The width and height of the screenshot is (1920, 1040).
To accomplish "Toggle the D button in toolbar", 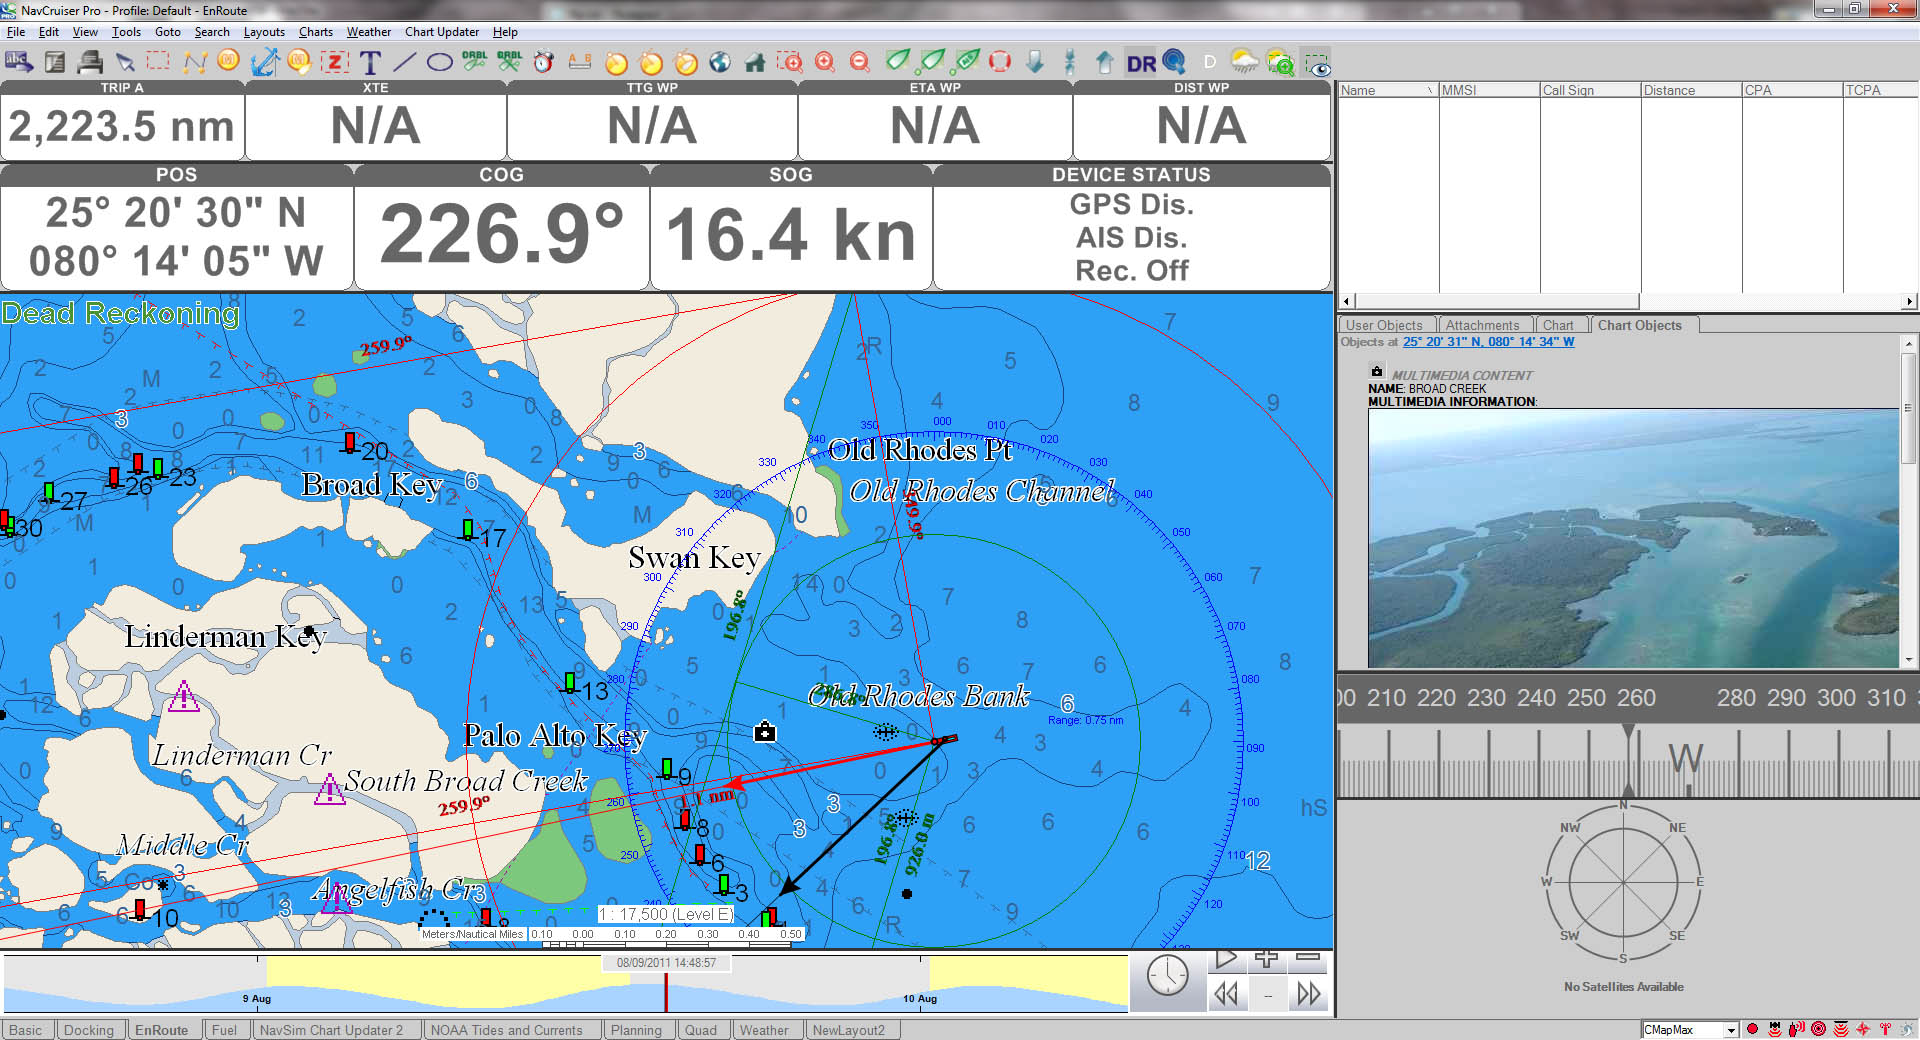I will [1209, 62].
